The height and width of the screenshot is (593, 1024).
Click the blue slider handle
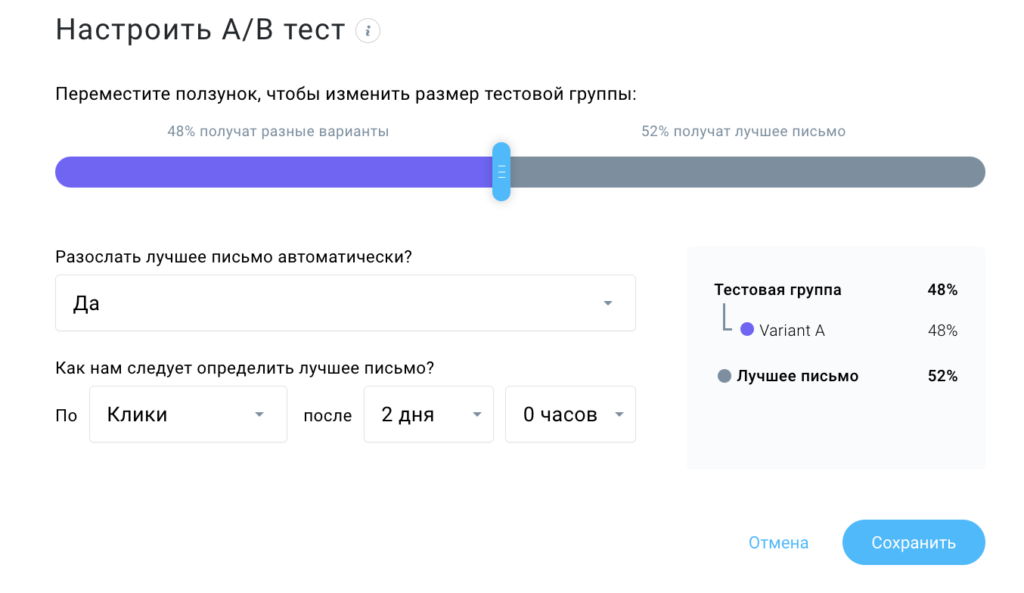coord(502,172)
